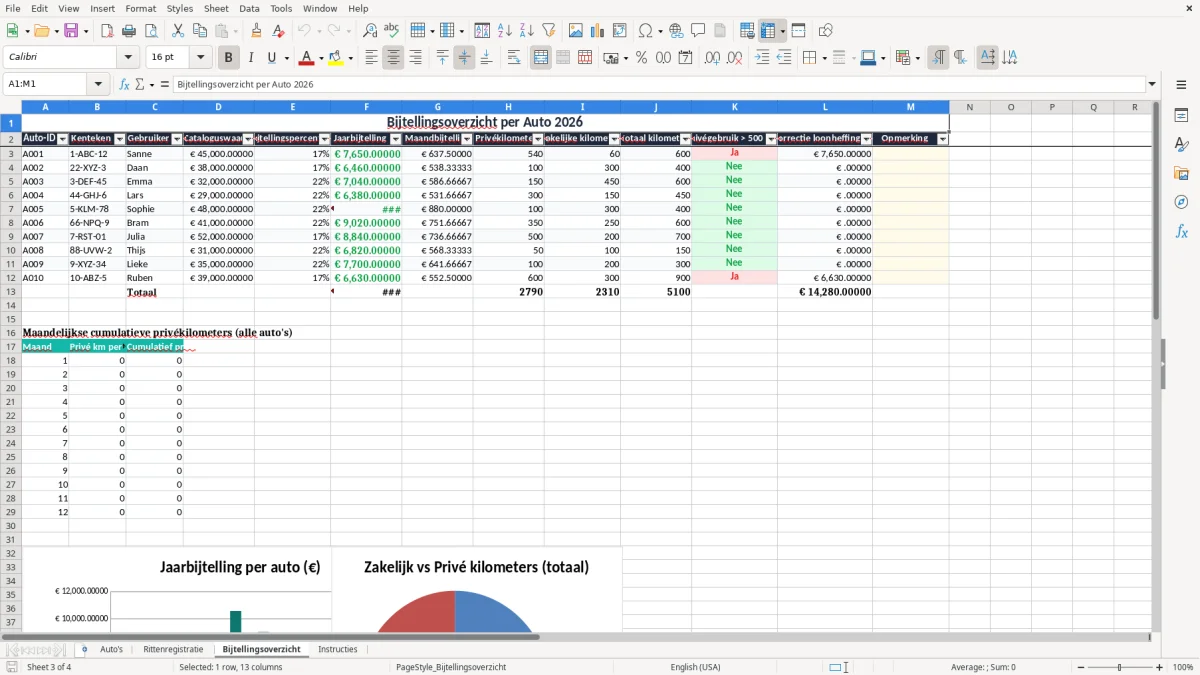Open the Opmerking column filter dropdown

[x=942, y=139]
